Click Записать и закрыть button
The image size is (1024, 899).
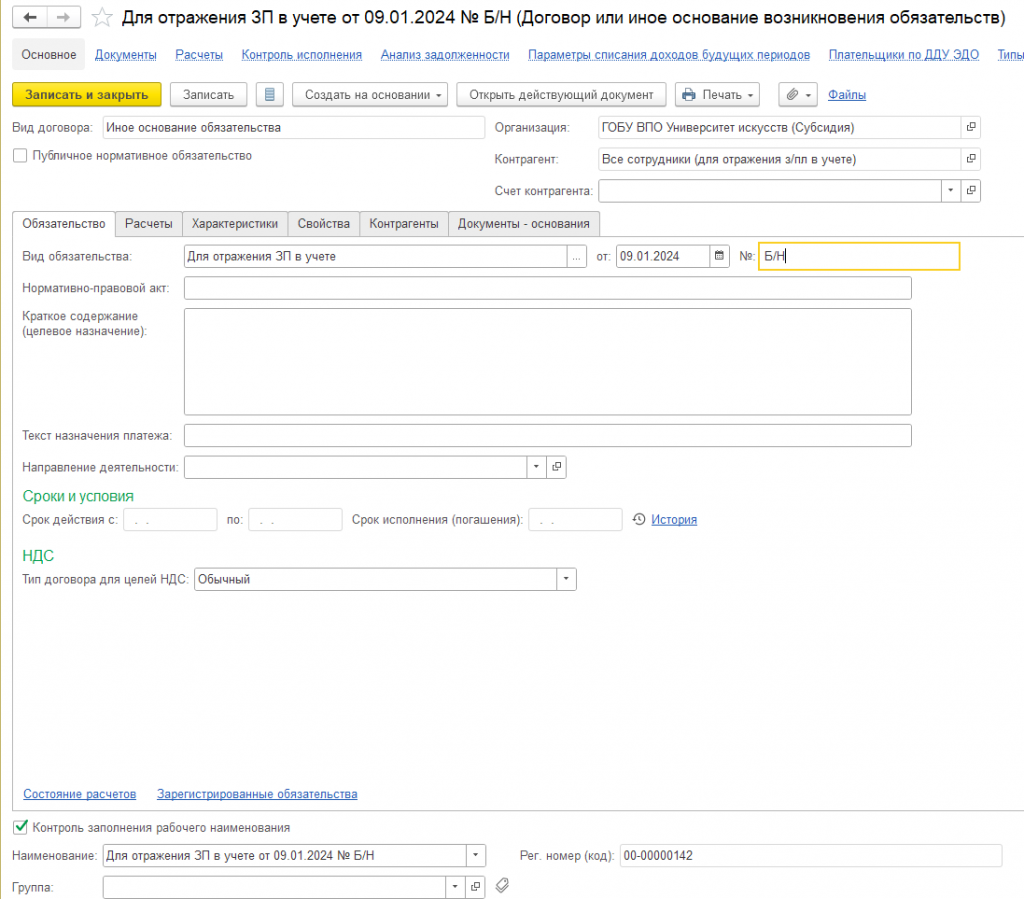(87, 95)
